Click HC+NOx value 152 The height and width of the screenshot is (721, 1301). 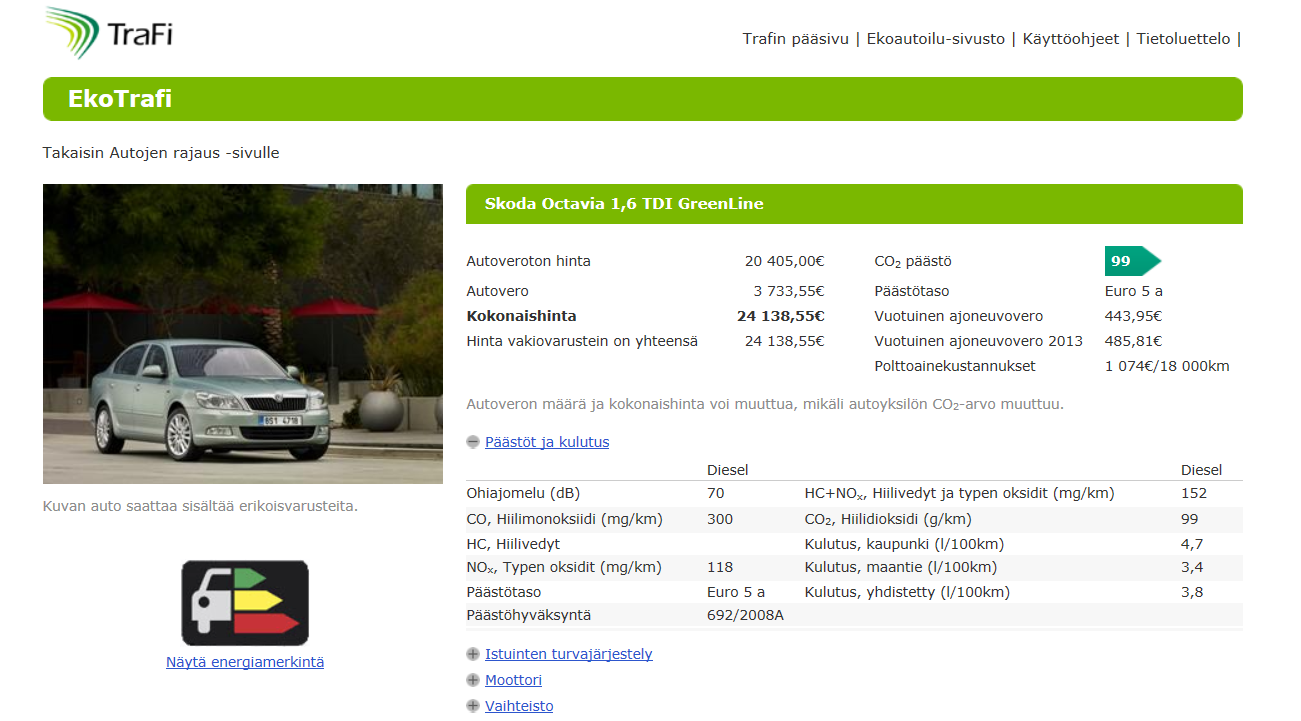pyautogui.click(x=1194, y=493)
